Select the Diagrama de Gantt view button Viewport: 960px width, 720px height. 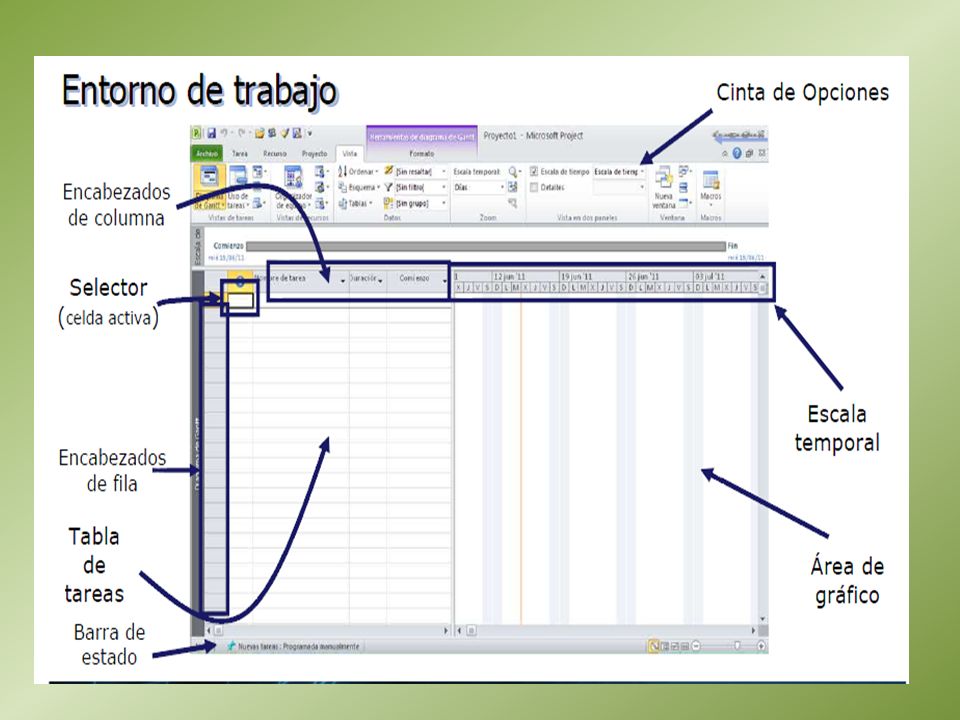tap(209, 187)
